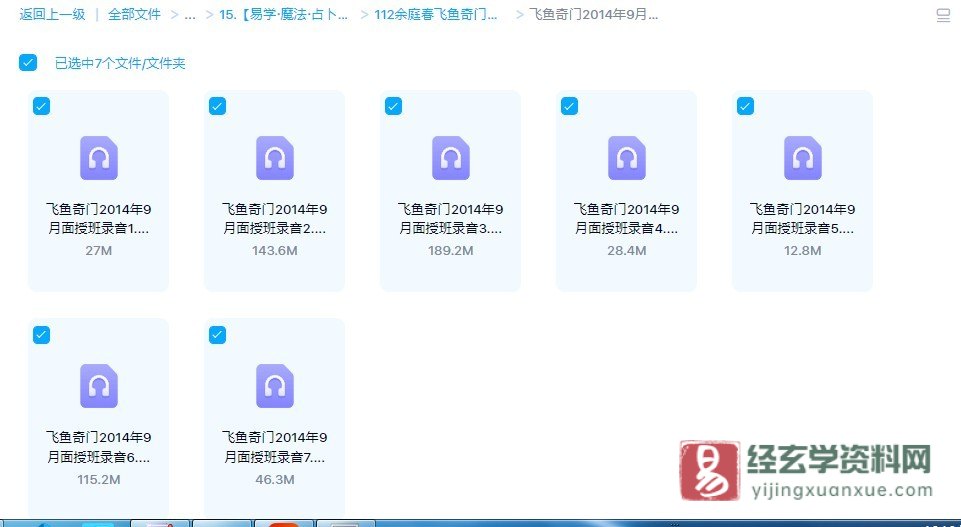Open audio icon of 面授班录音5 file
Screen dimensions: 961x527
pyautogui.click(x=802, y=158)
